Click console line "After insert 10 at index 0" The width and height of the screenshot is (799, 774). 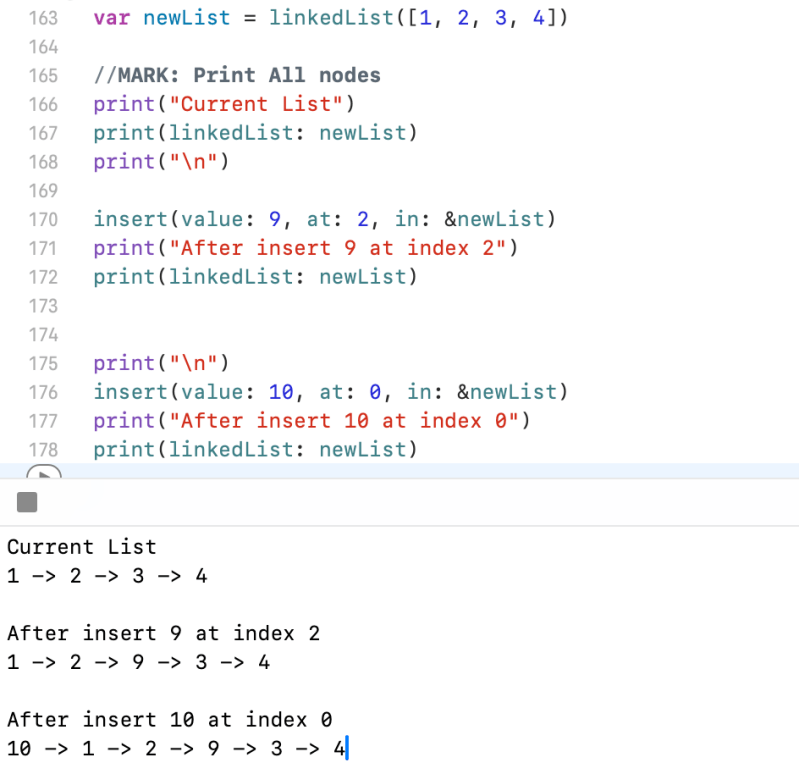(169, 719)
